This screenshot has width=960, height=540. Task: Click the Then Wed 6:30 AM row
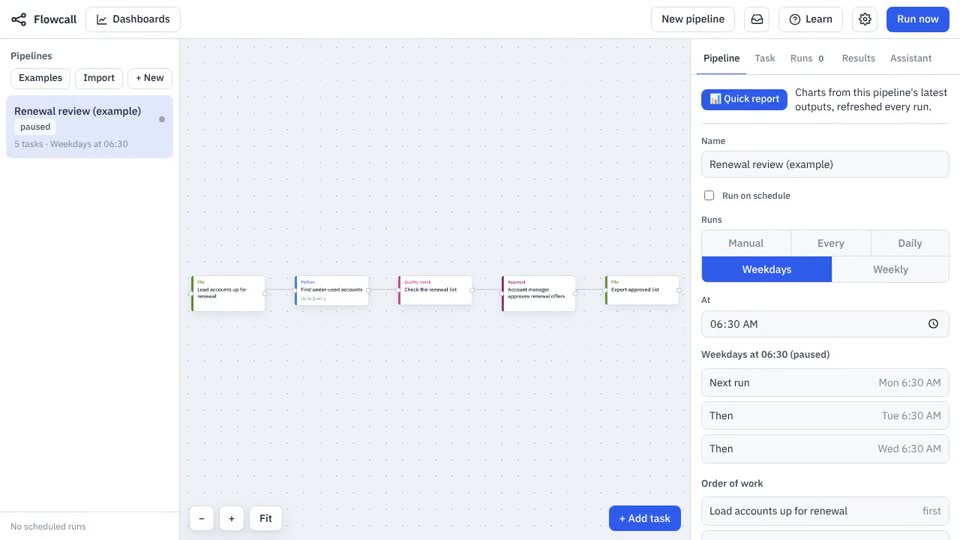(x=825, y=449)
